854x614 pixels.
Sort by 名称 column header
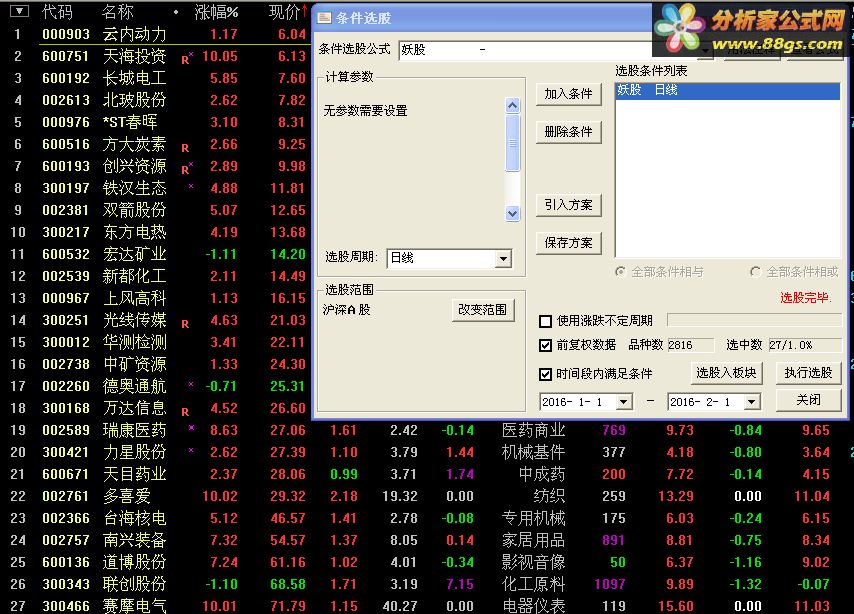point(118,11)
